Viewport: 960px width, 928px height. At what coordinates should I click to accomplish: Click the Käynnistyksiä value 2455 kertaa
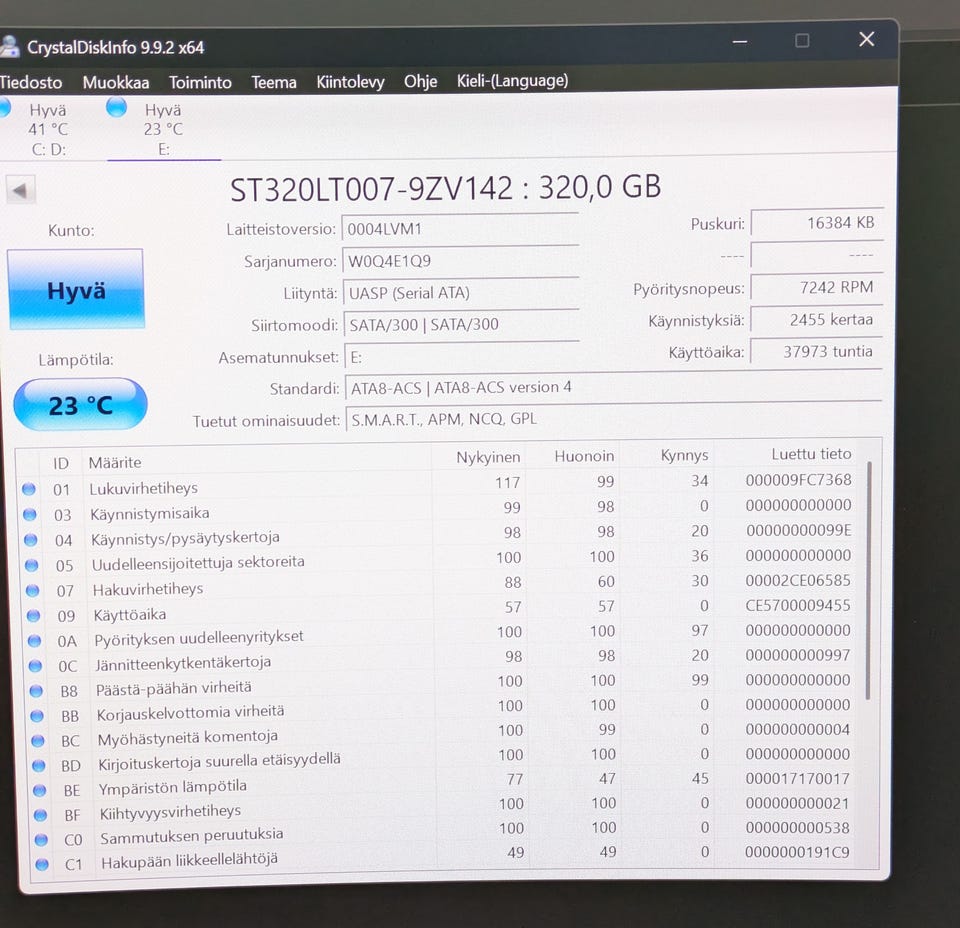click(x=817, y=319)
